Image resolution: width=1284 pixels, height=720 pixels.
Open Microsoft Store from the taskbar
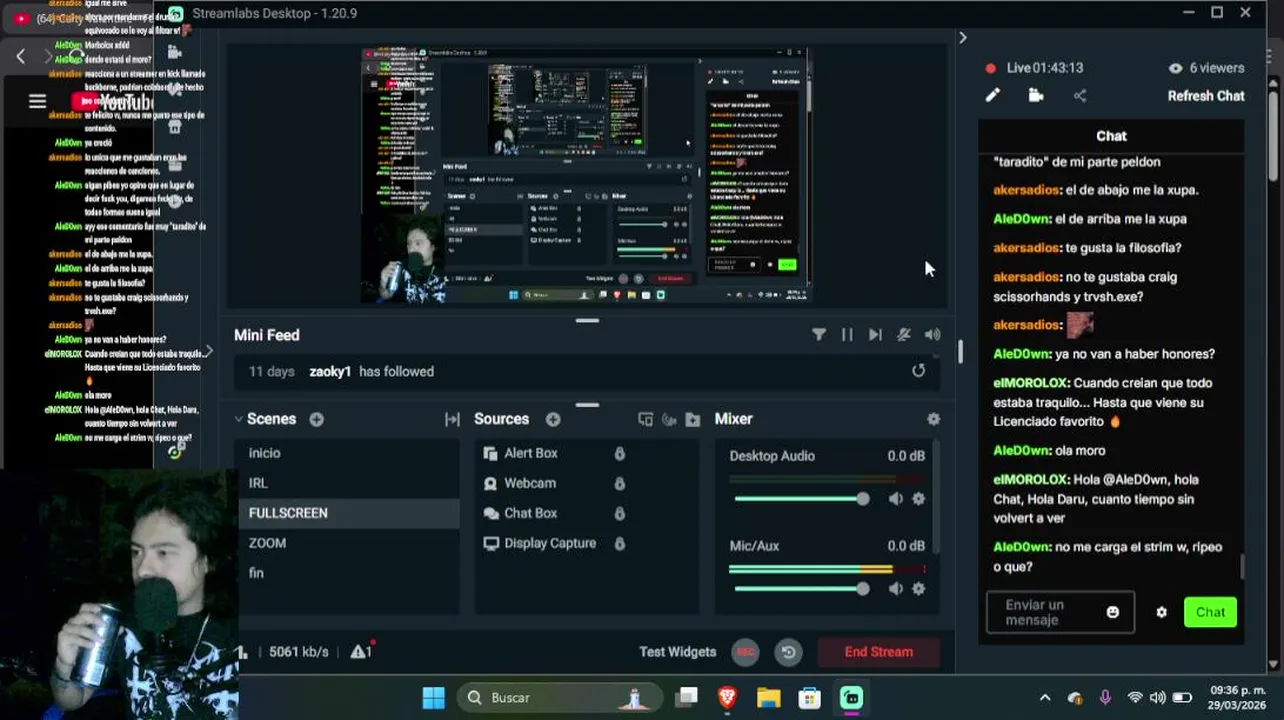pyautogui.click(x=809, y=697)
